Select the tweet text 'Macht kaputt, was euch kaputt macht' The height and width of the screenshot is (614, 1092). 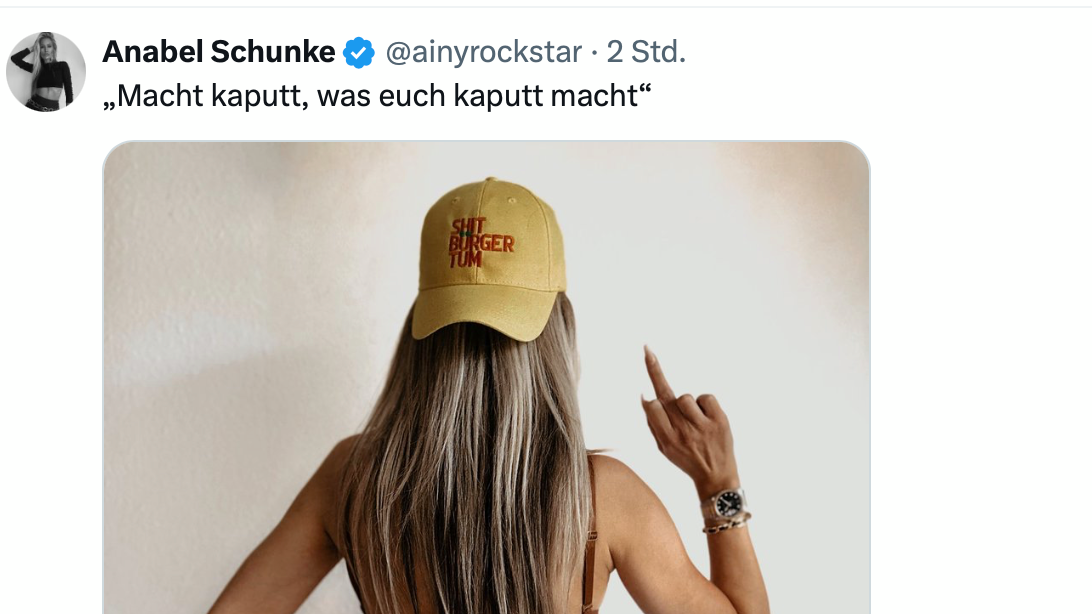point(377,96)
